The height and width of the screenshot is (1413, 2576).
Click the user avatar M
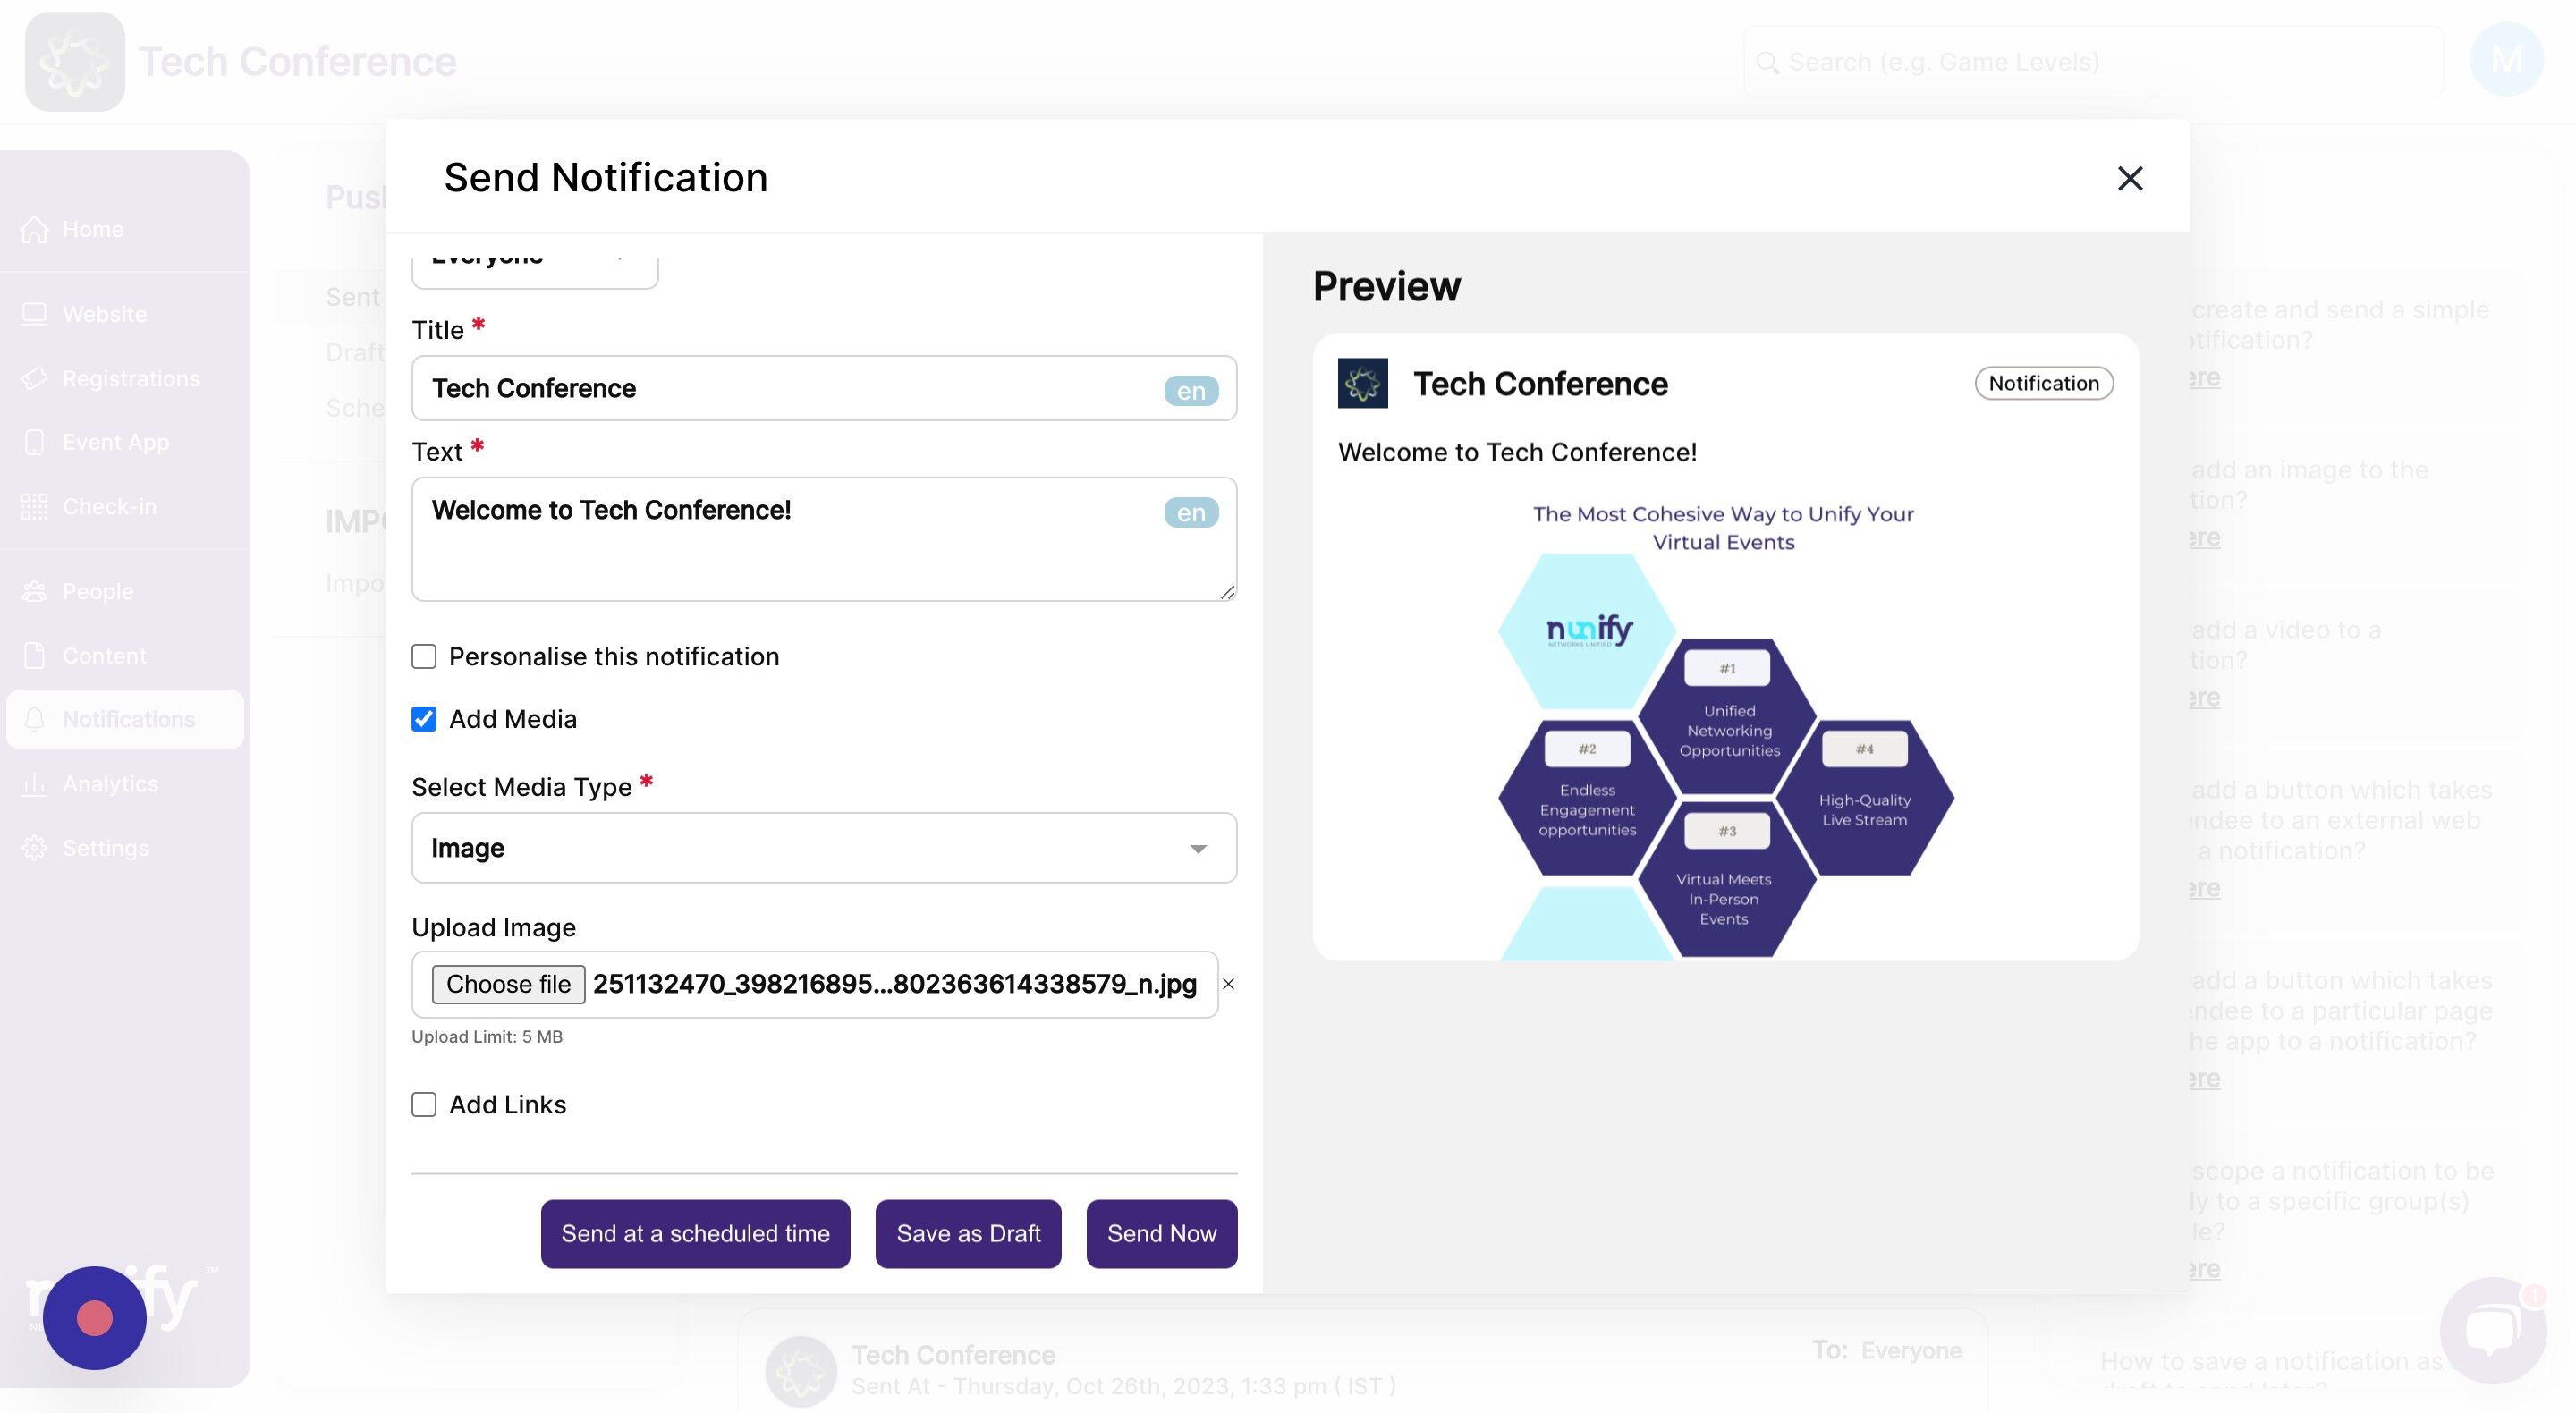(2505, 60)
